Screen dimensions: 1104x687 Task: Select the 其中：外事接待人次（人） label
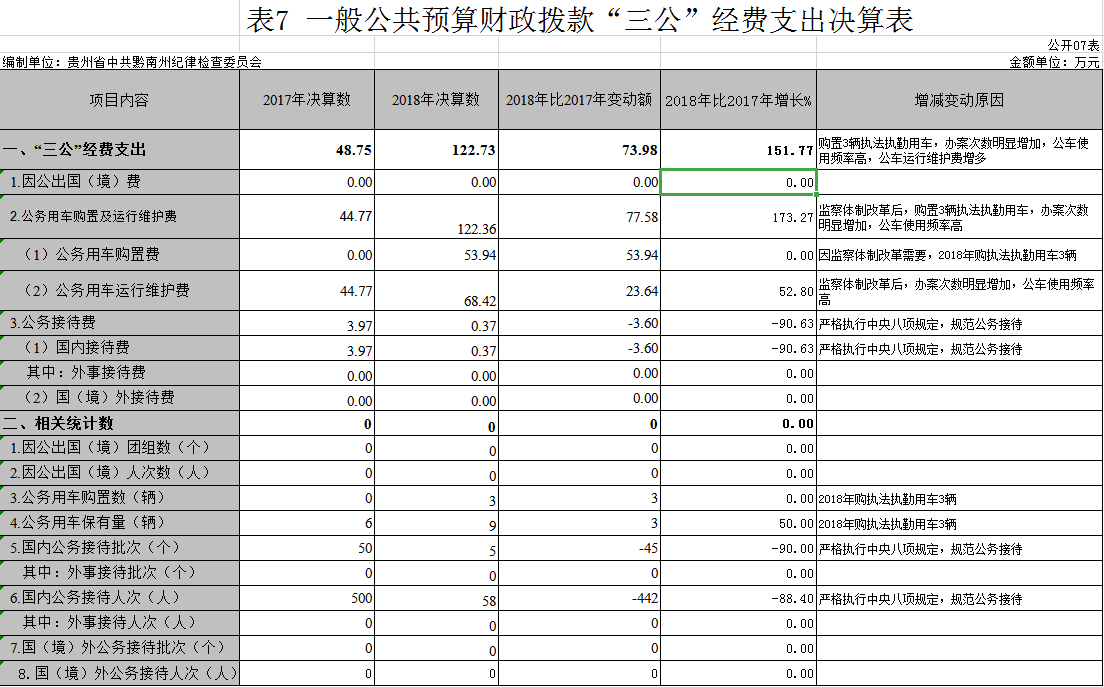(x=120, y=623)
